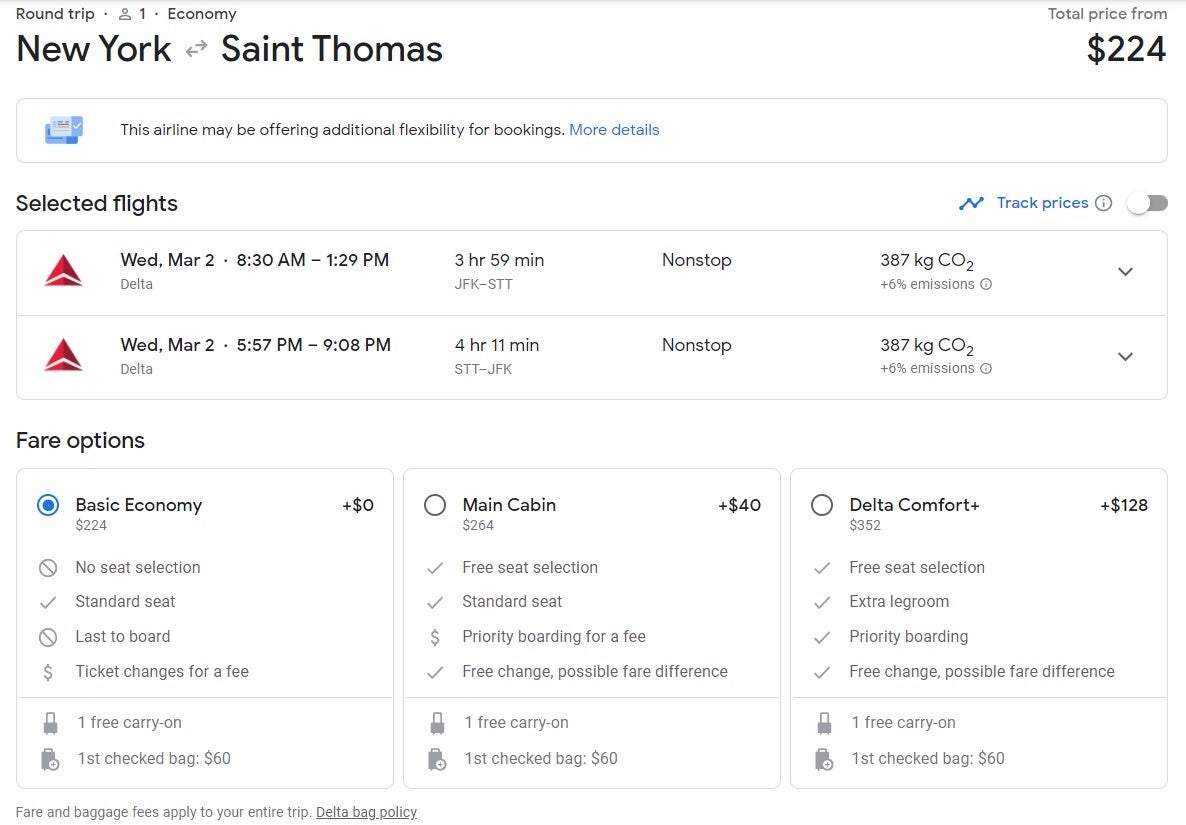This screenshot has height=825, width=1186.
Task: Click the Delta logo on the outbound flight
Action: point(64,271)
